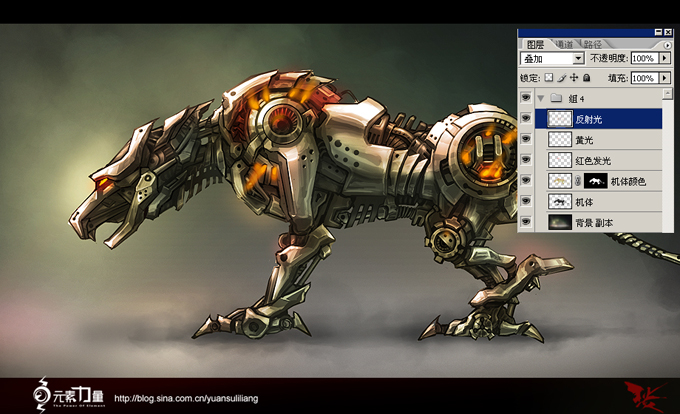Open the 叠加 blend mode dropdown
Screen dimensions: 680x414
pos(578,58)
